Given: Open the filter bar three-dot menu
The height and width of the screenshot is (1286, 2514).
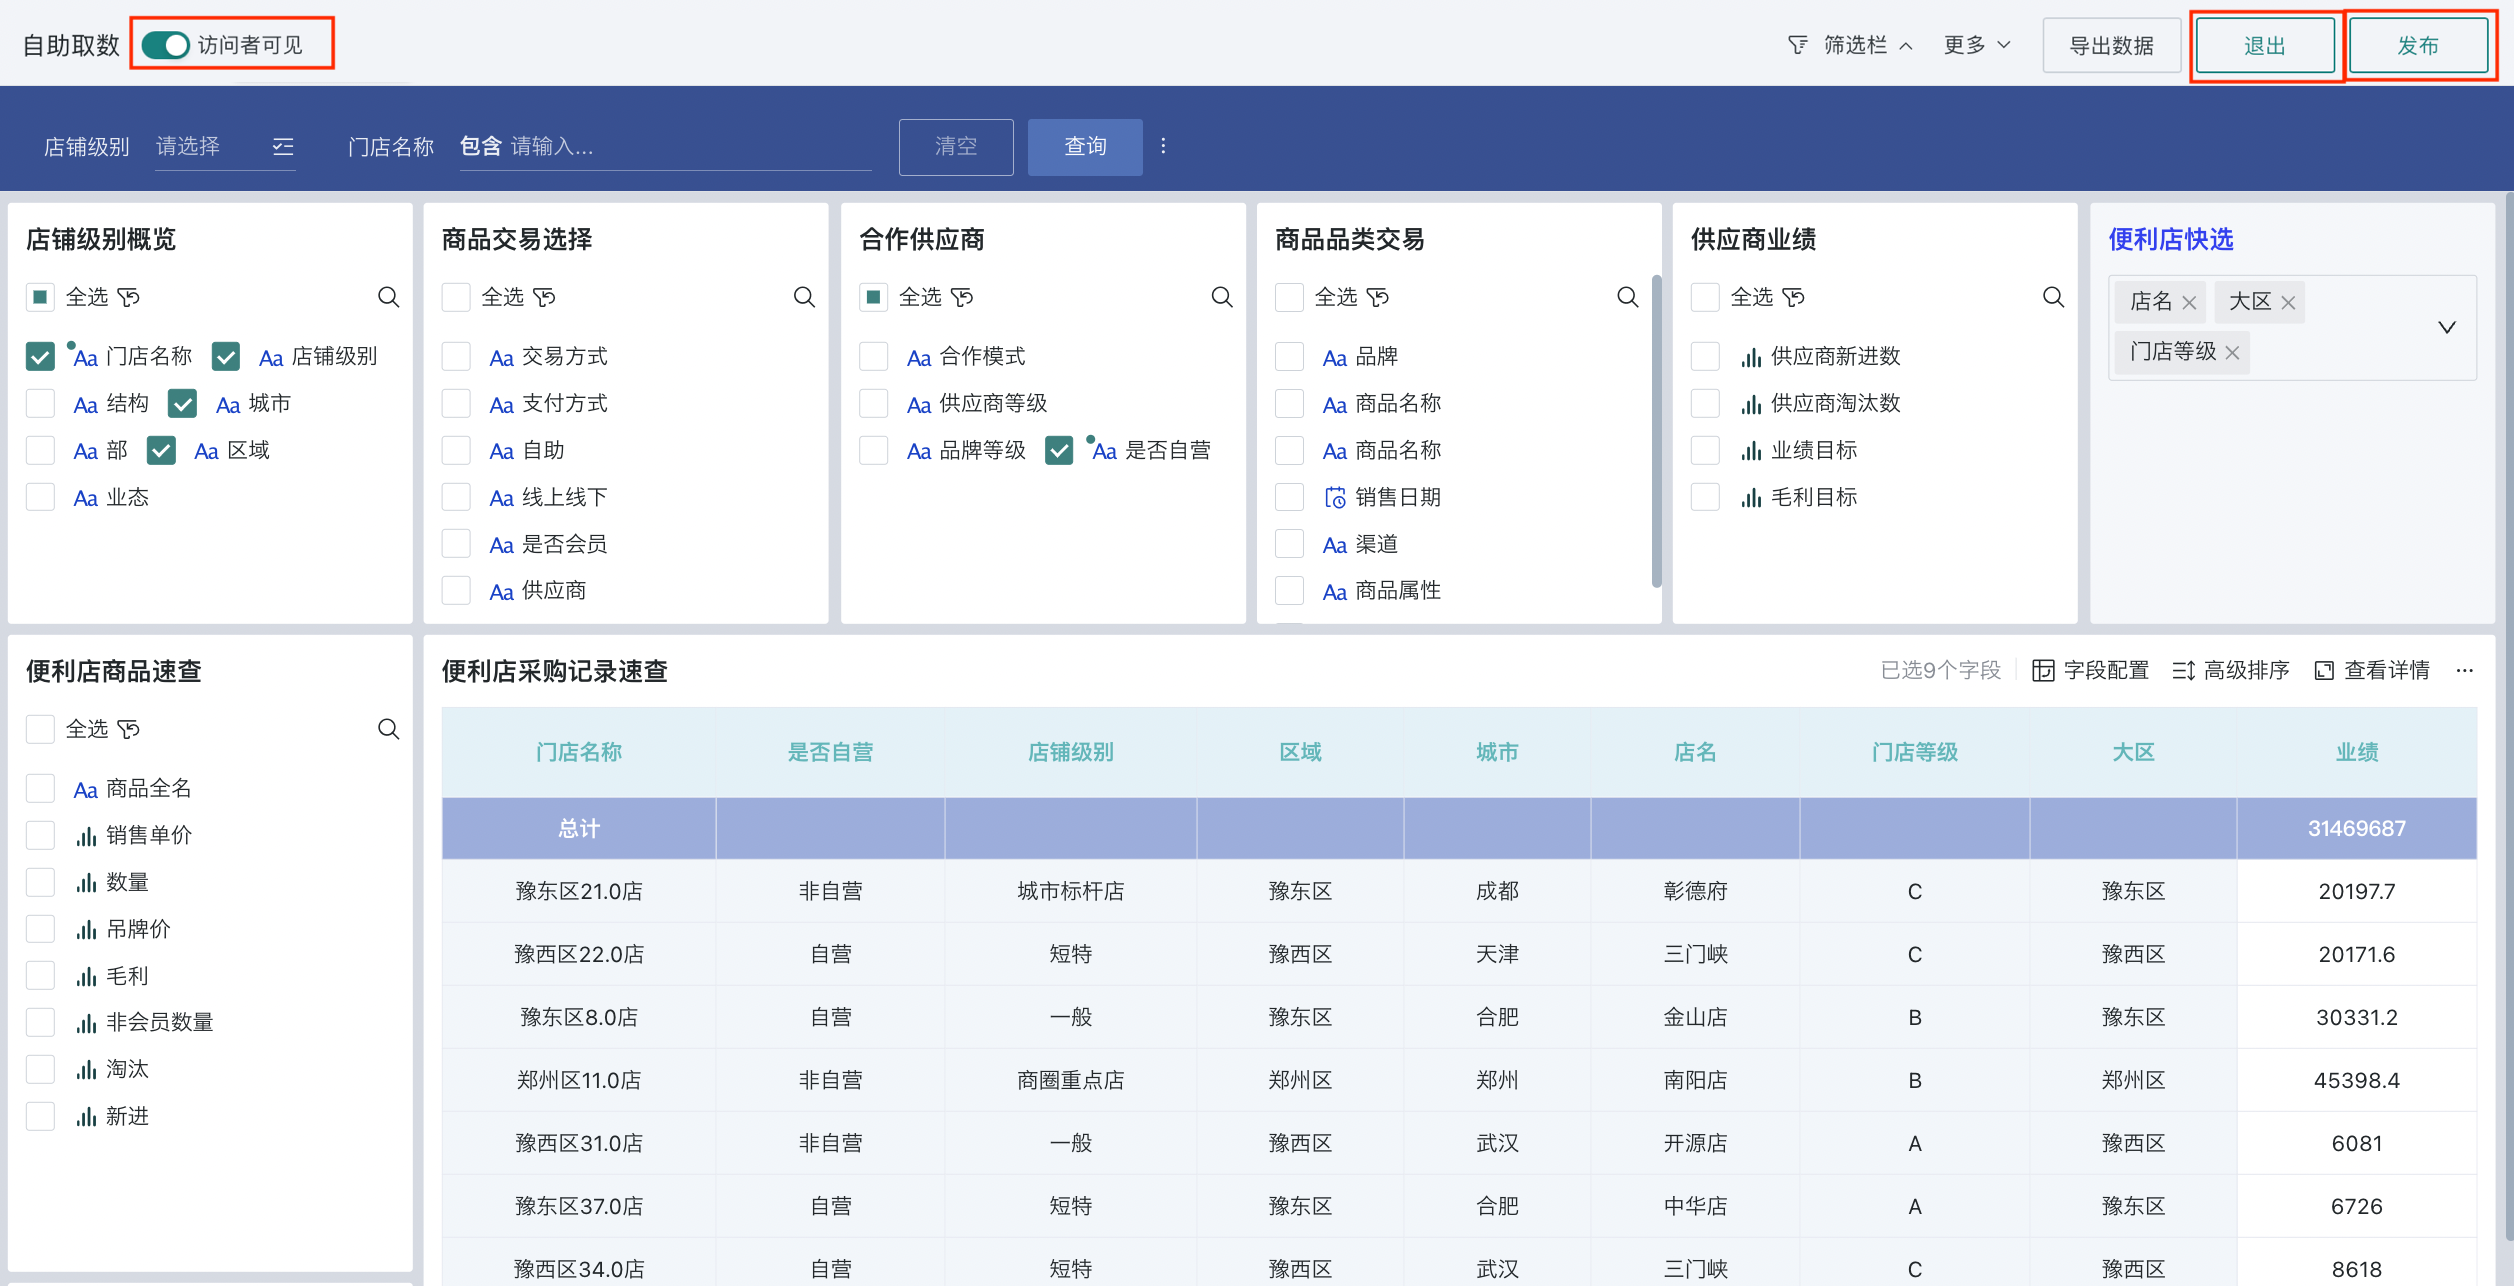Looking at the screenshot, I should point(1163,146).
